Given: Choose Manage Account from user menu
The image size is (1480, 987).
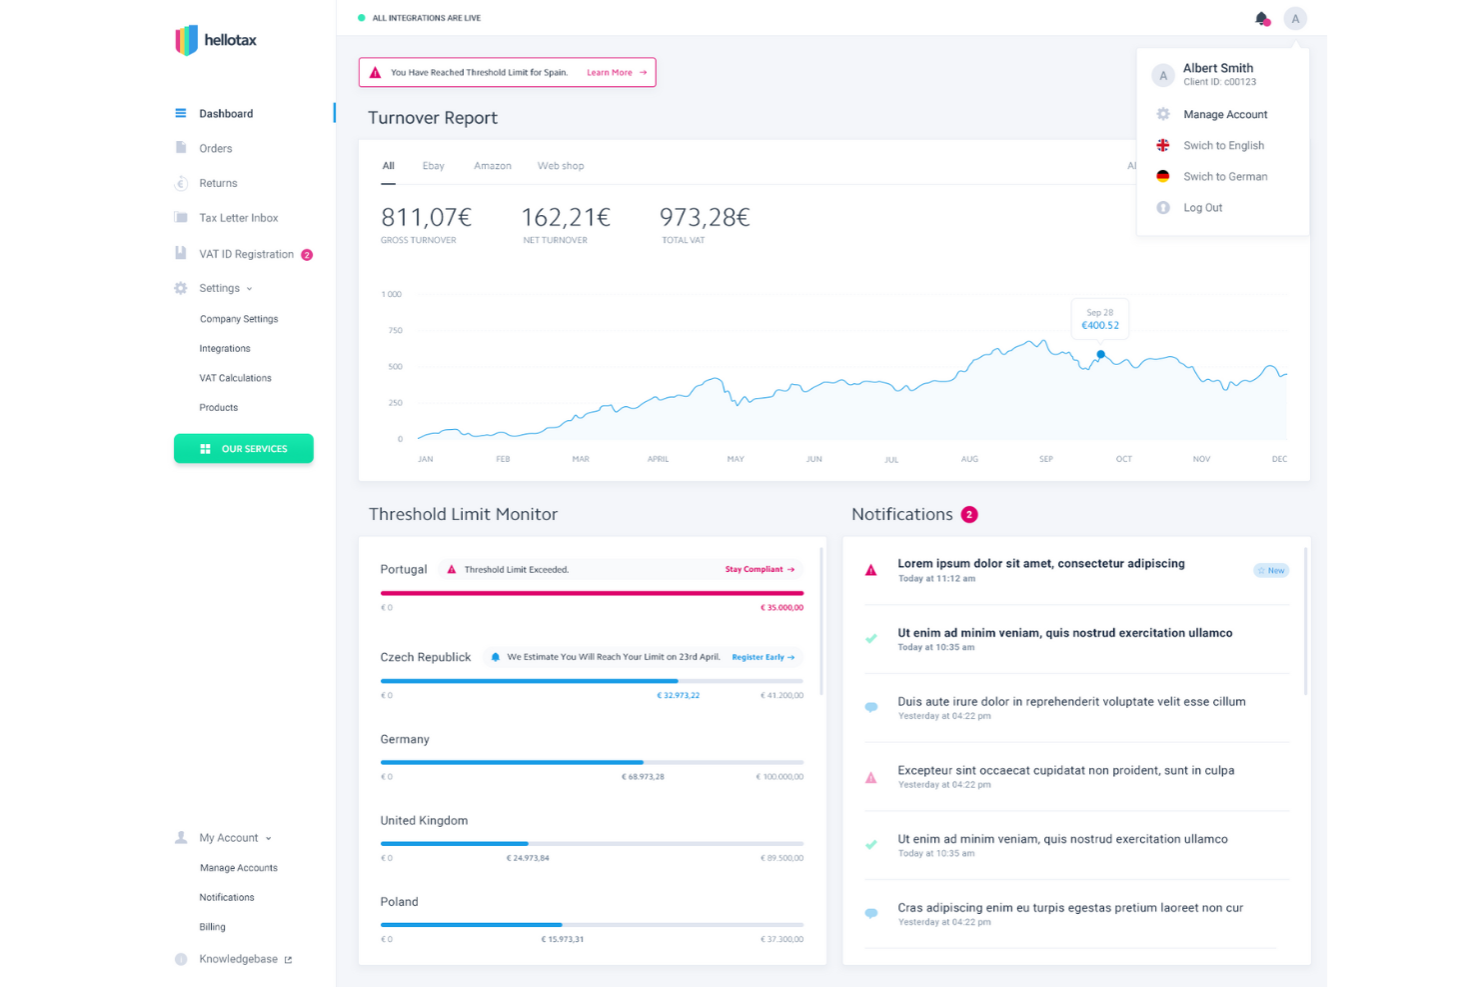Looking at the screenshot, I should point(1225,115).
